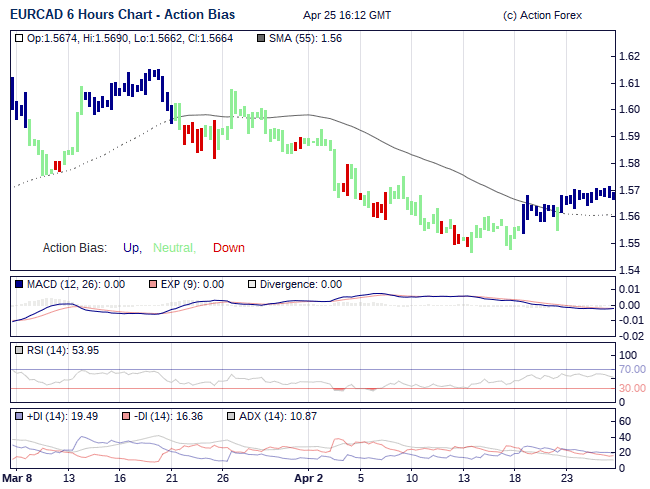
Task: Click the blue Up, bias legend
Action: pos(133,248)
